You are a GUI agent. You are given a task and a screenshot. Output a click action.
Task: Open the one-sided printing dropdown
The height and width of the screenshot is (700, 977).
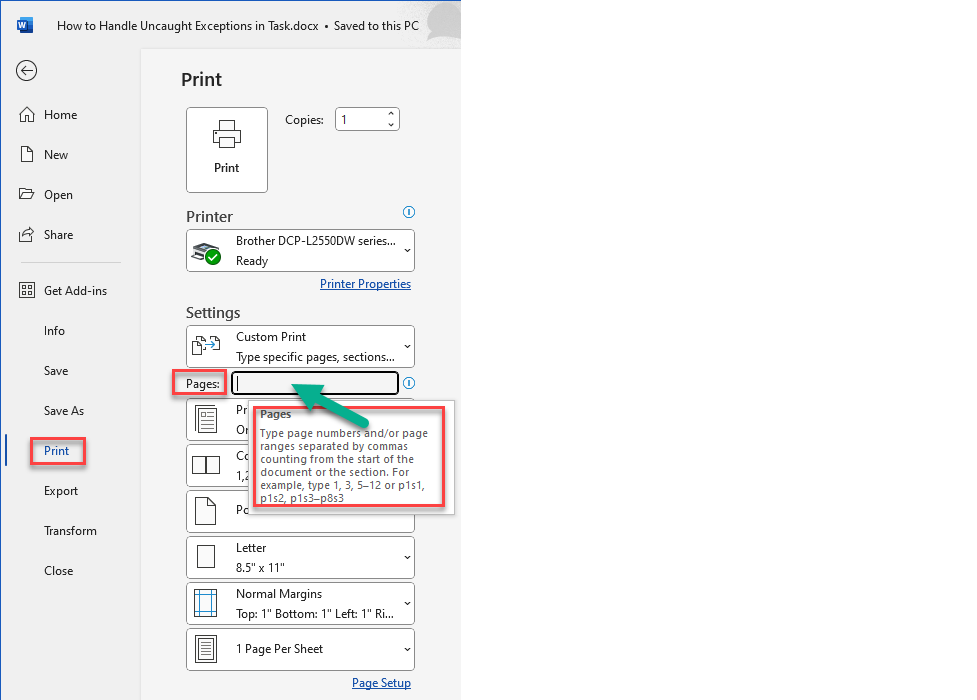coord(217,420)
